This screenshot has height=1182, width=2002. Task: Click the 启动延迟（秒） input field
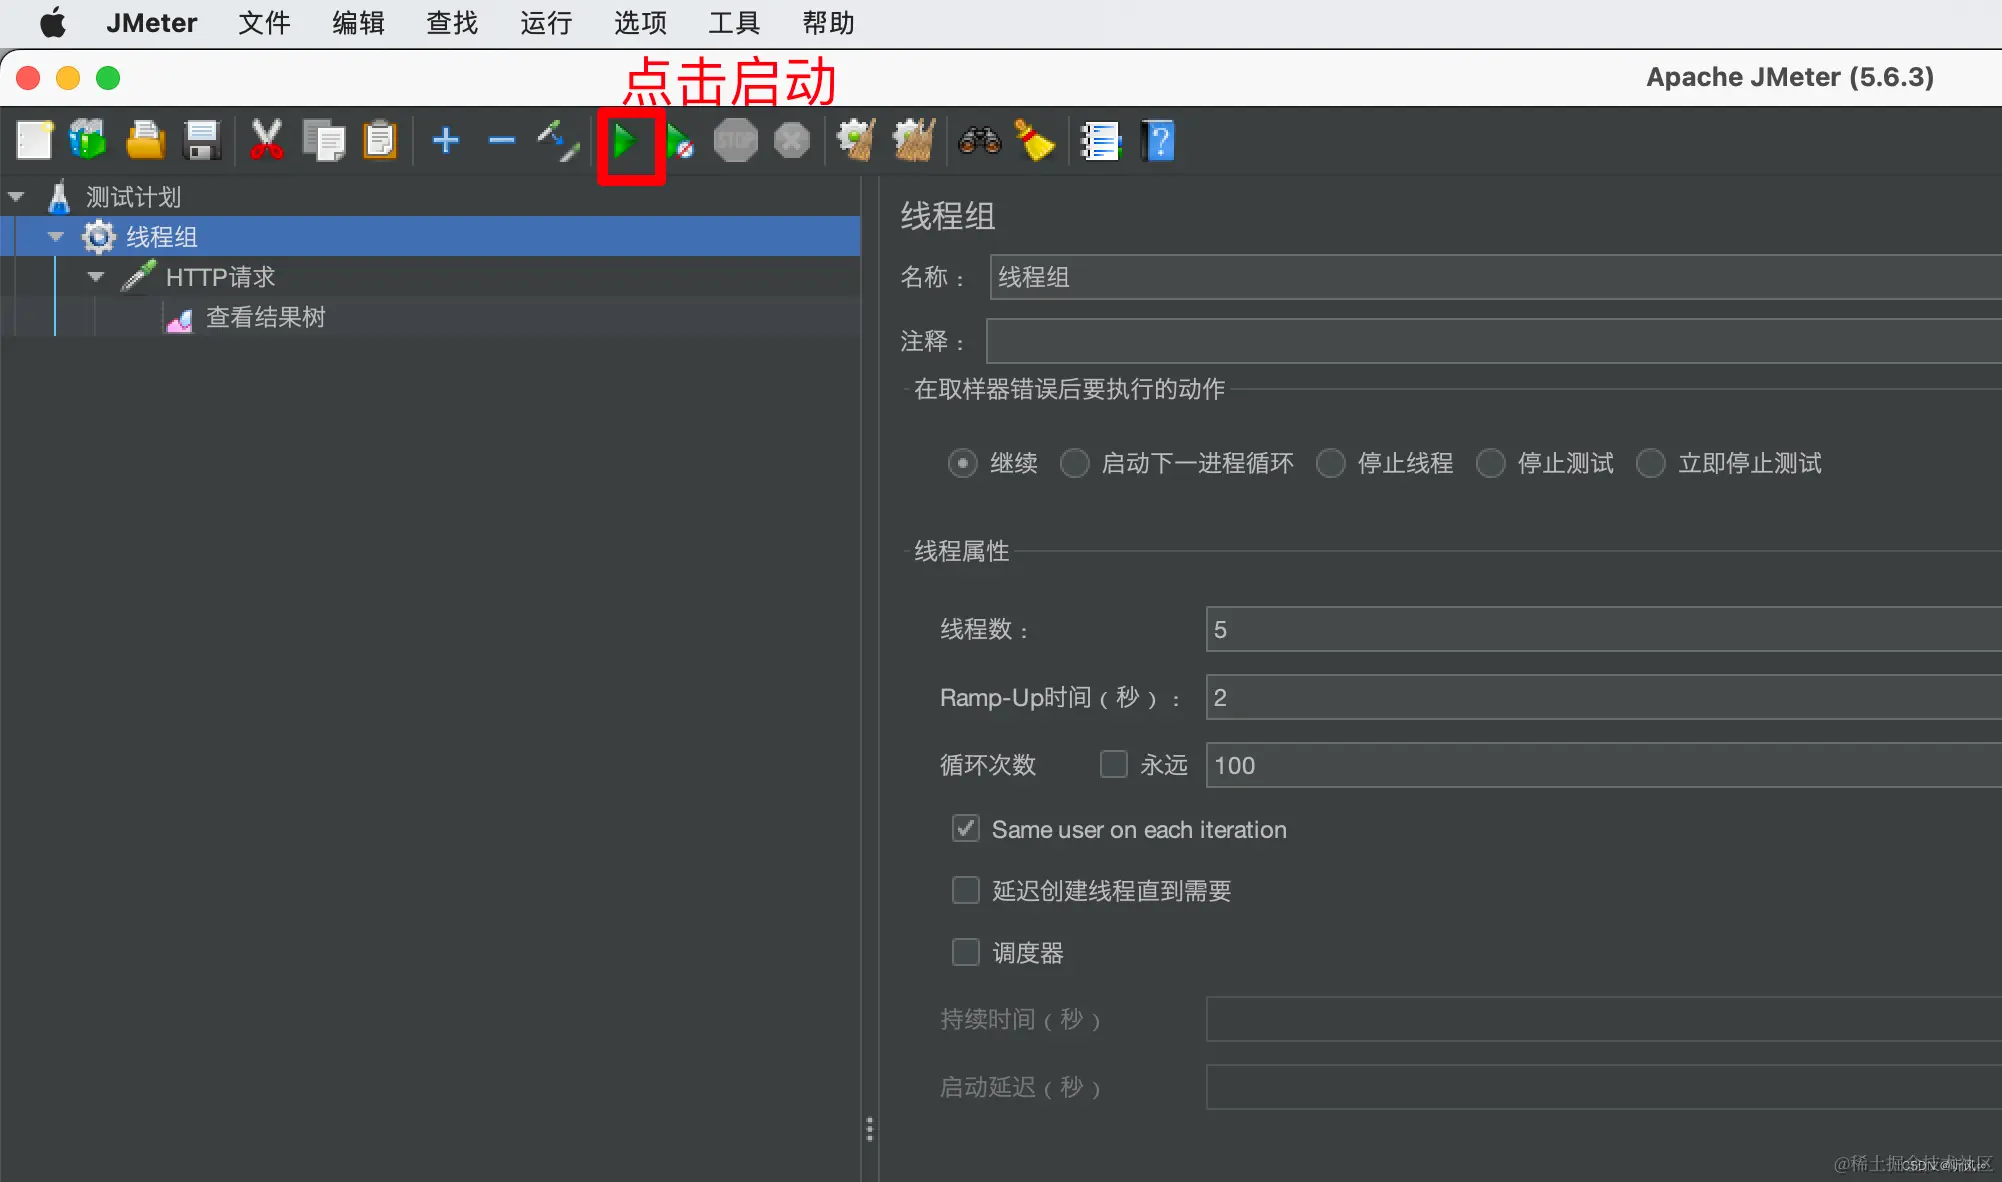pyautogui.click(x=1603, y=1087)
